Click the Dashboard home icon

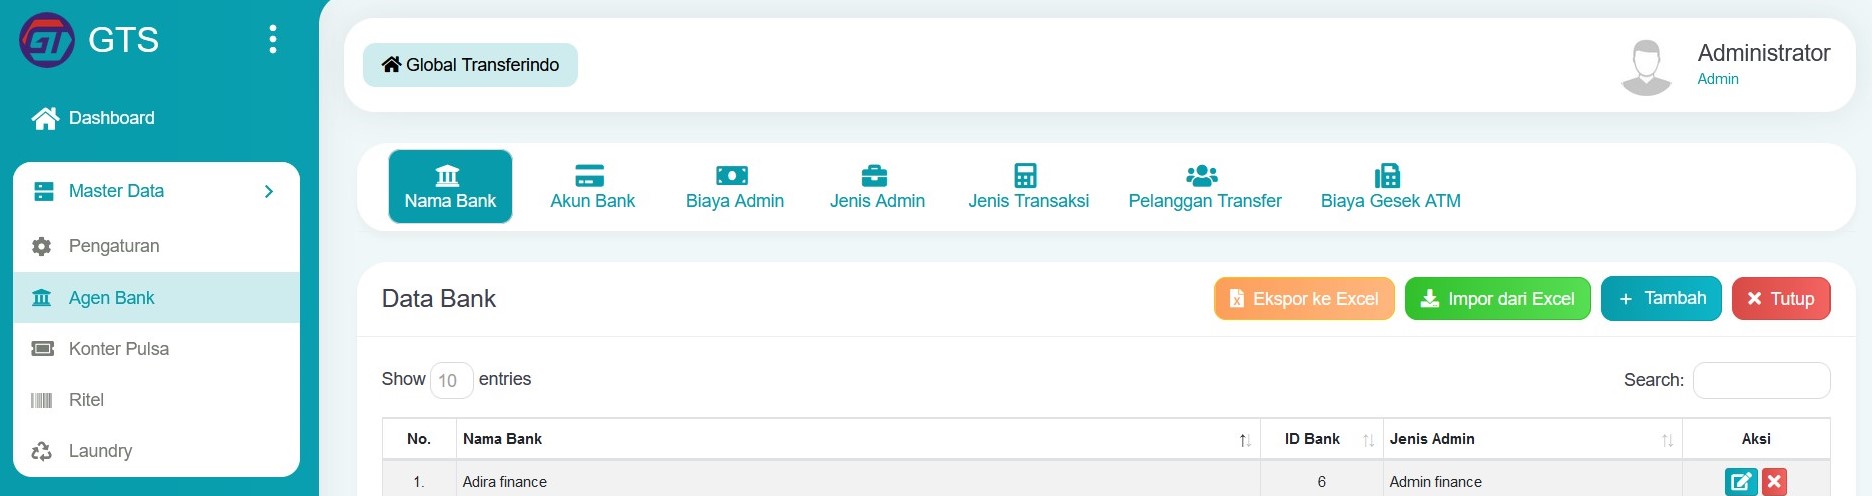click(45, 118)
